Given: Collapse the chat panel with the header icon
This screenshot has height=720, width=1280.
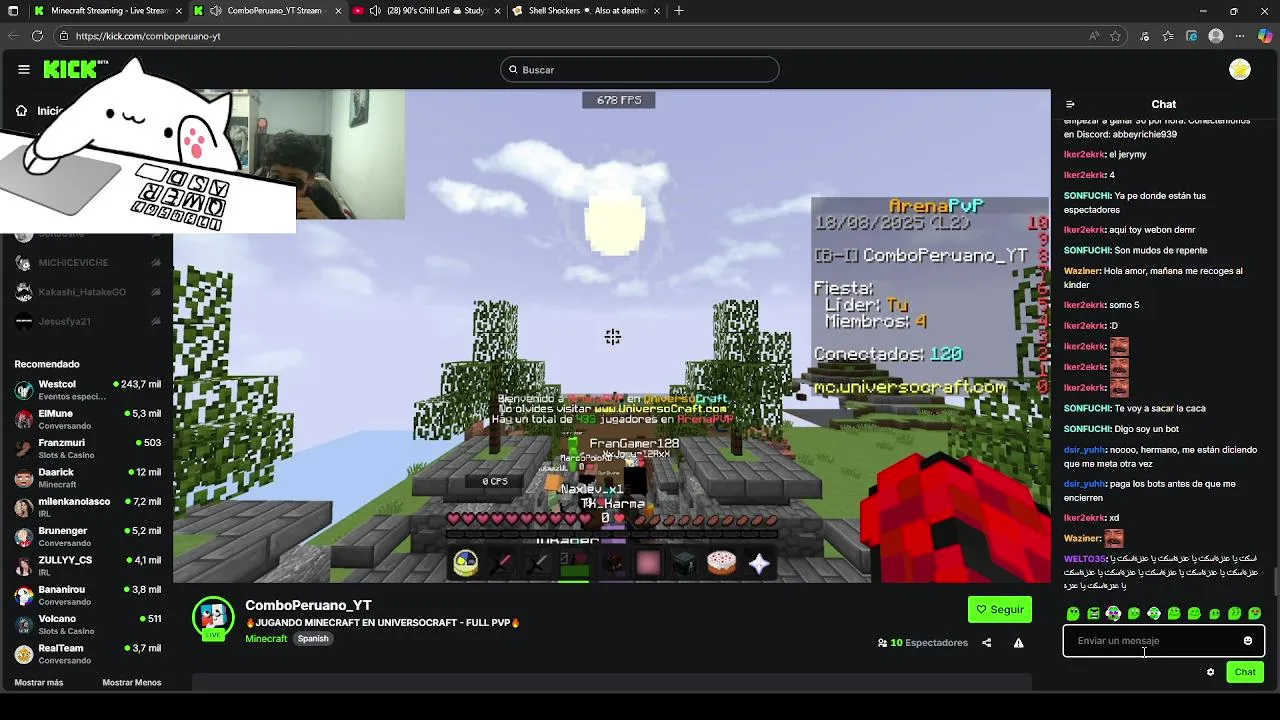Looking at the screenshot, I should click(x=1070, y=104).
